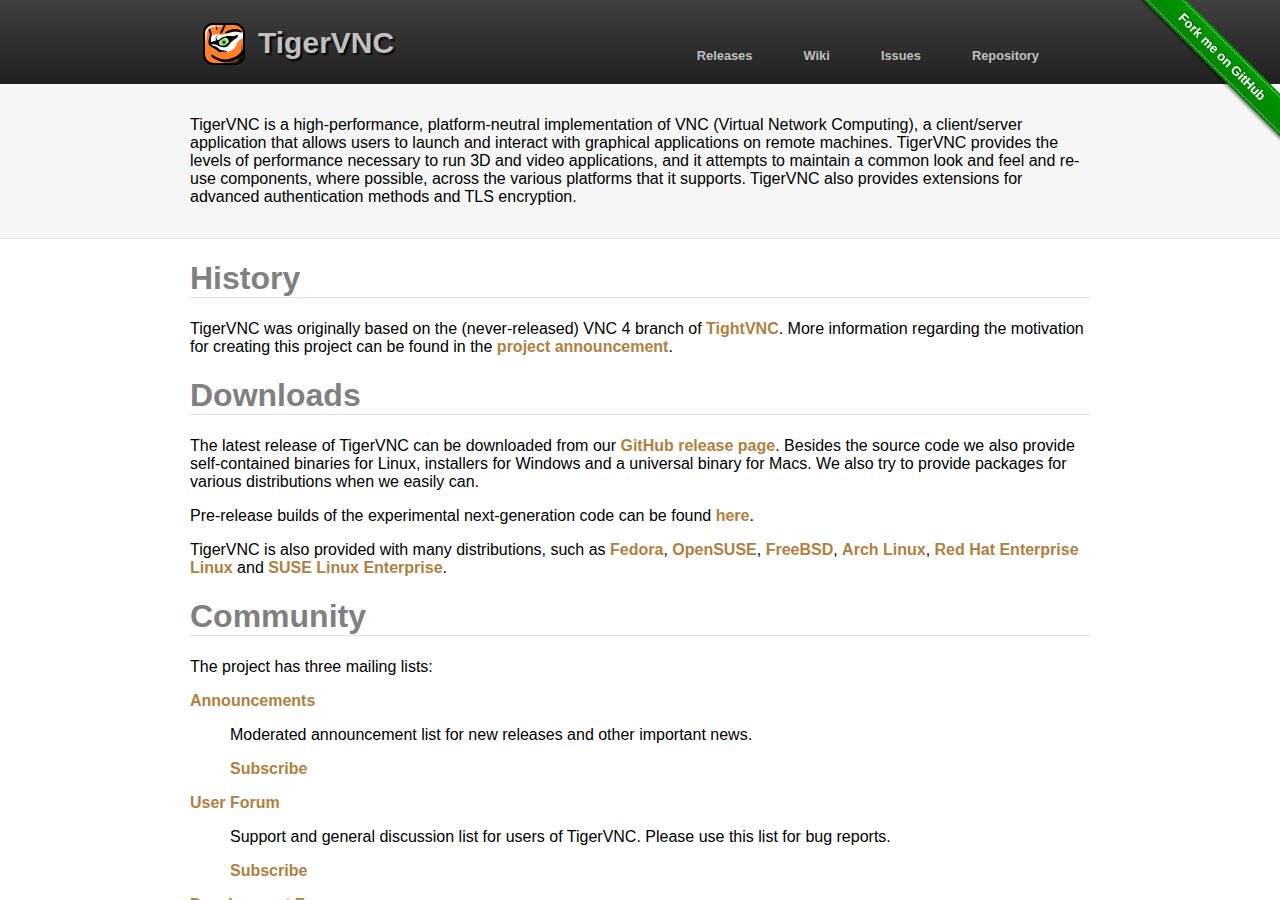Go to the Wiki page
Screen dimensions: 1280x900
pyautogui.click(x=816, y=56)
